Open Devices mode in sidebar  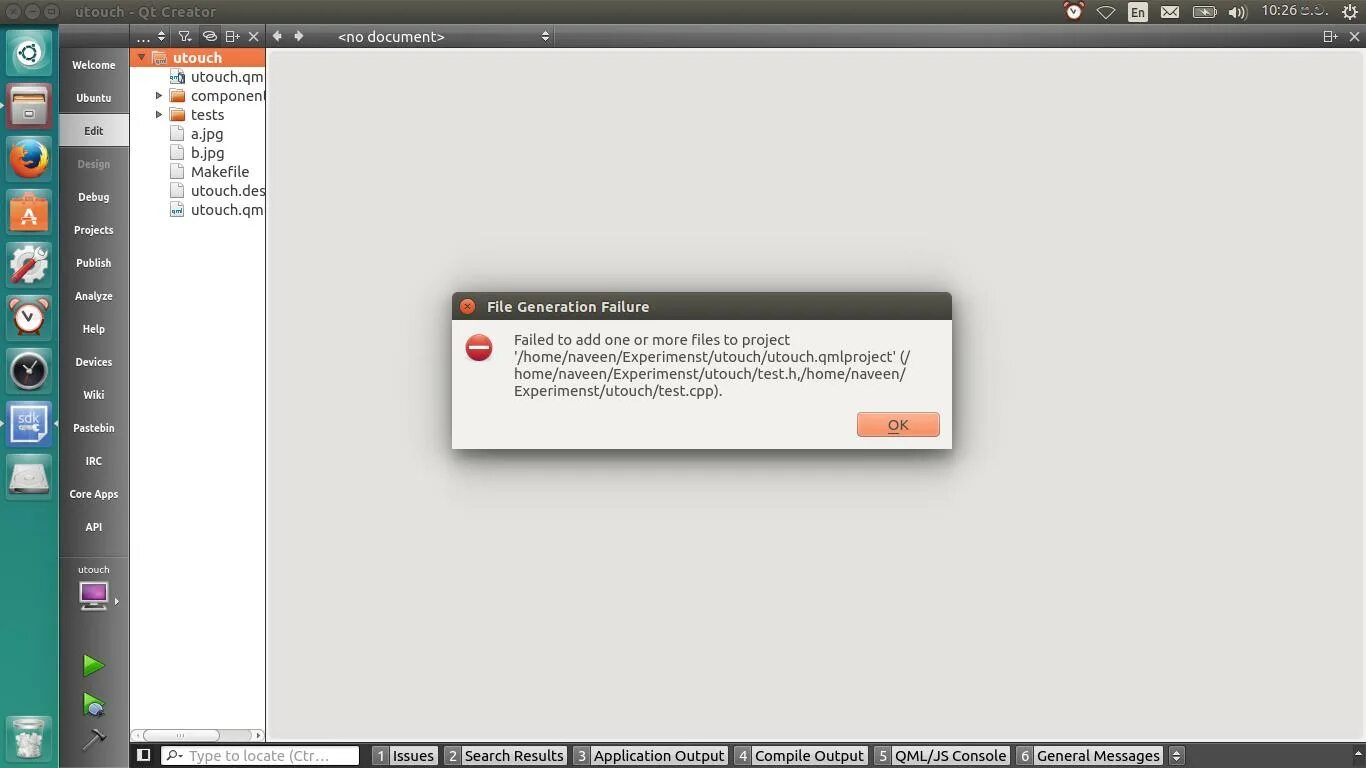click(93, 362)
